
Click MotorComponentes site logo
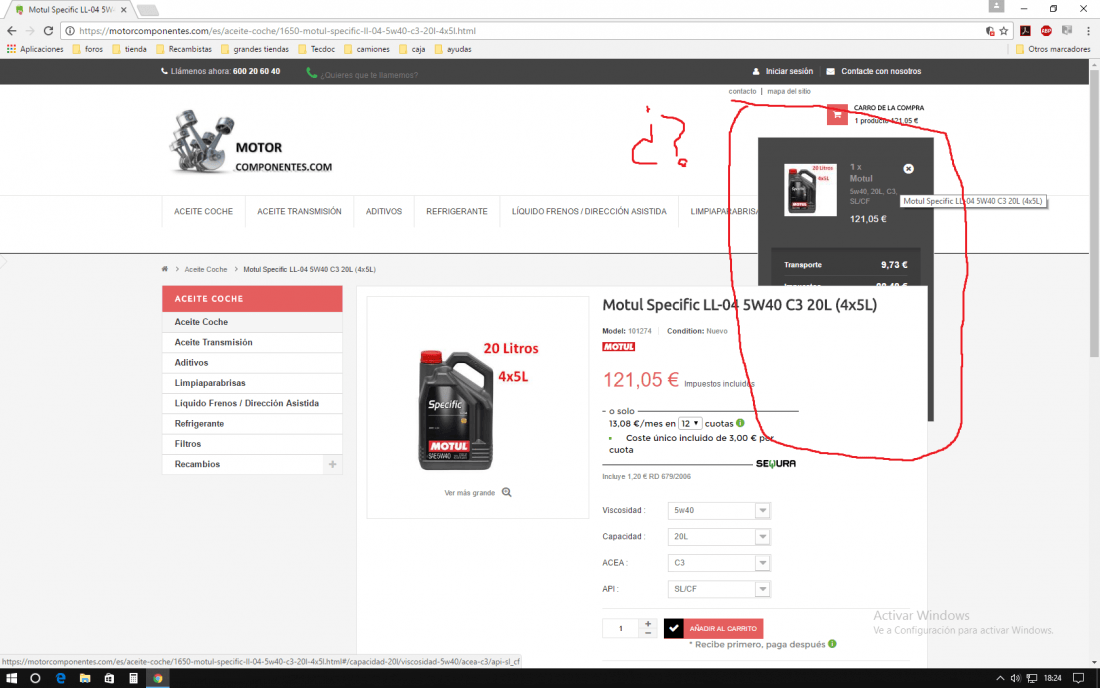250,142
